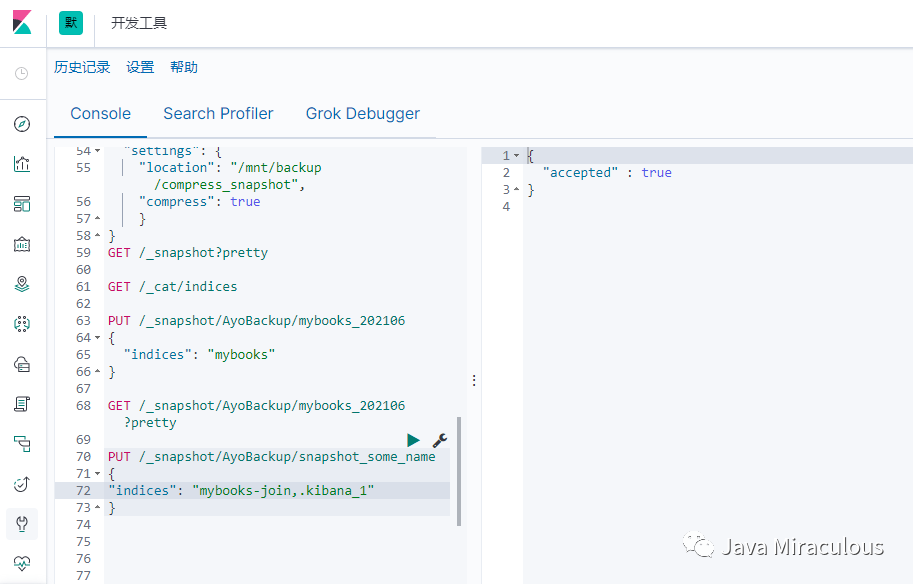Open the wrench request options menu
The image size is (913, 584).
[439, 440]
